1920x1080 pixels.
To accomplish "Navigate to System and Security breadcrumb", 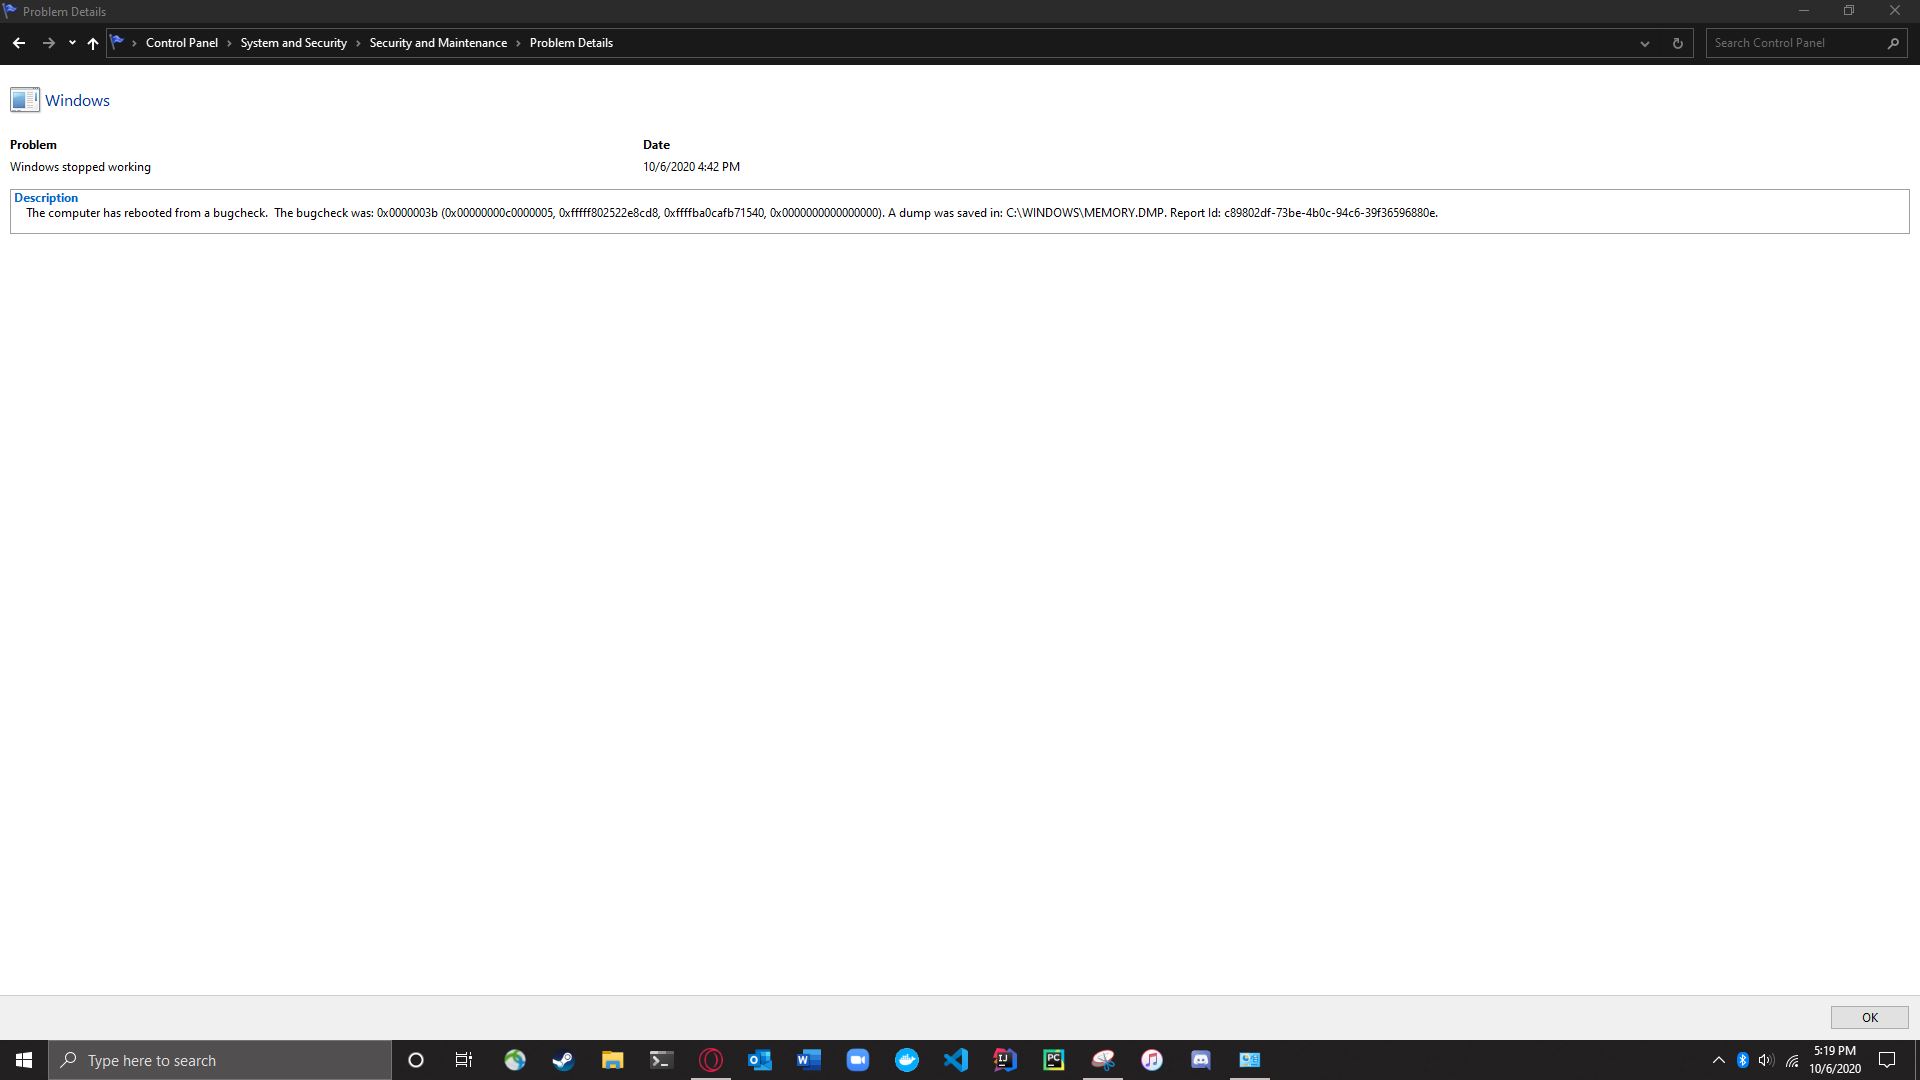I will [x=293, y=43].
